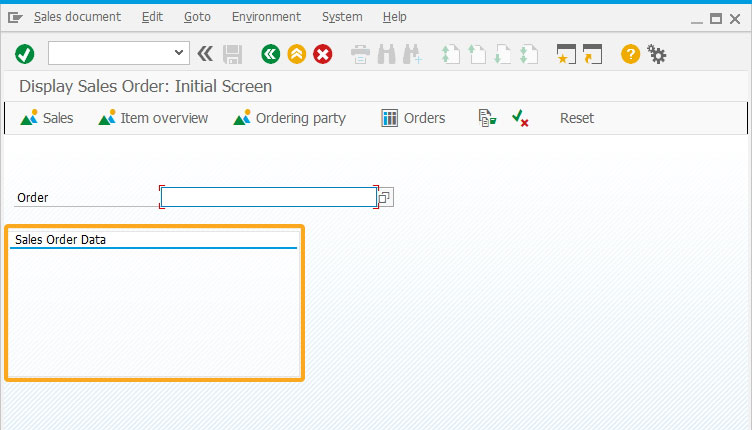This screenshot has width=752, height=430.
Task: Click the Print icon
Action: (360, 54)
